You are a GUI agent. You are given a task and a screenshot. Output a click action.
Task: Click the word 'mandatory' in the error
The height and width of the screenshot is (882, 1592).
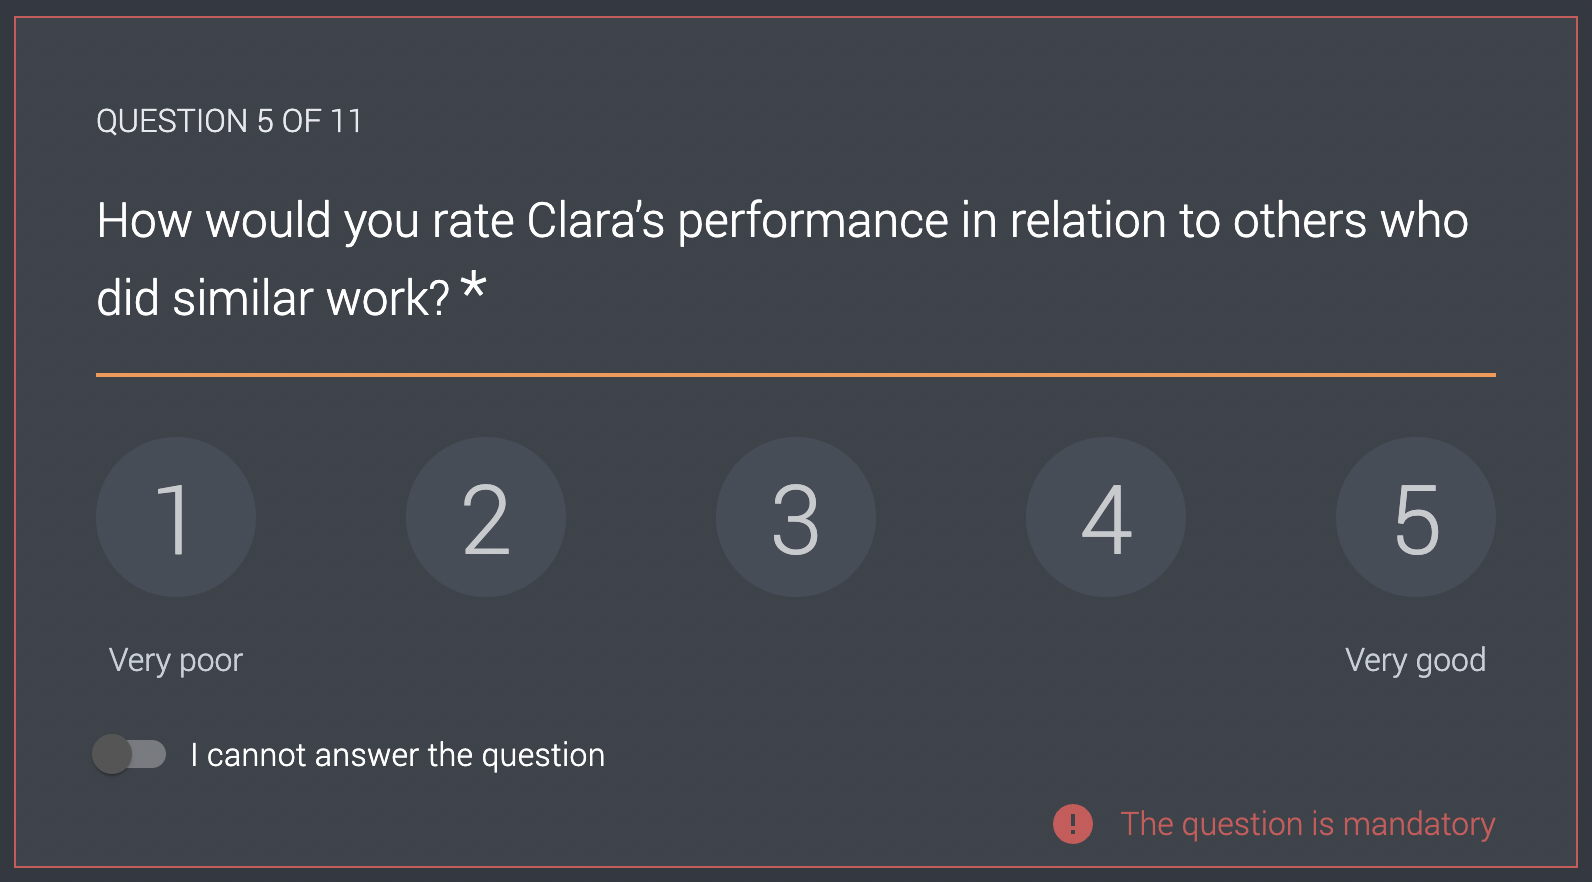coord(1419,824)
